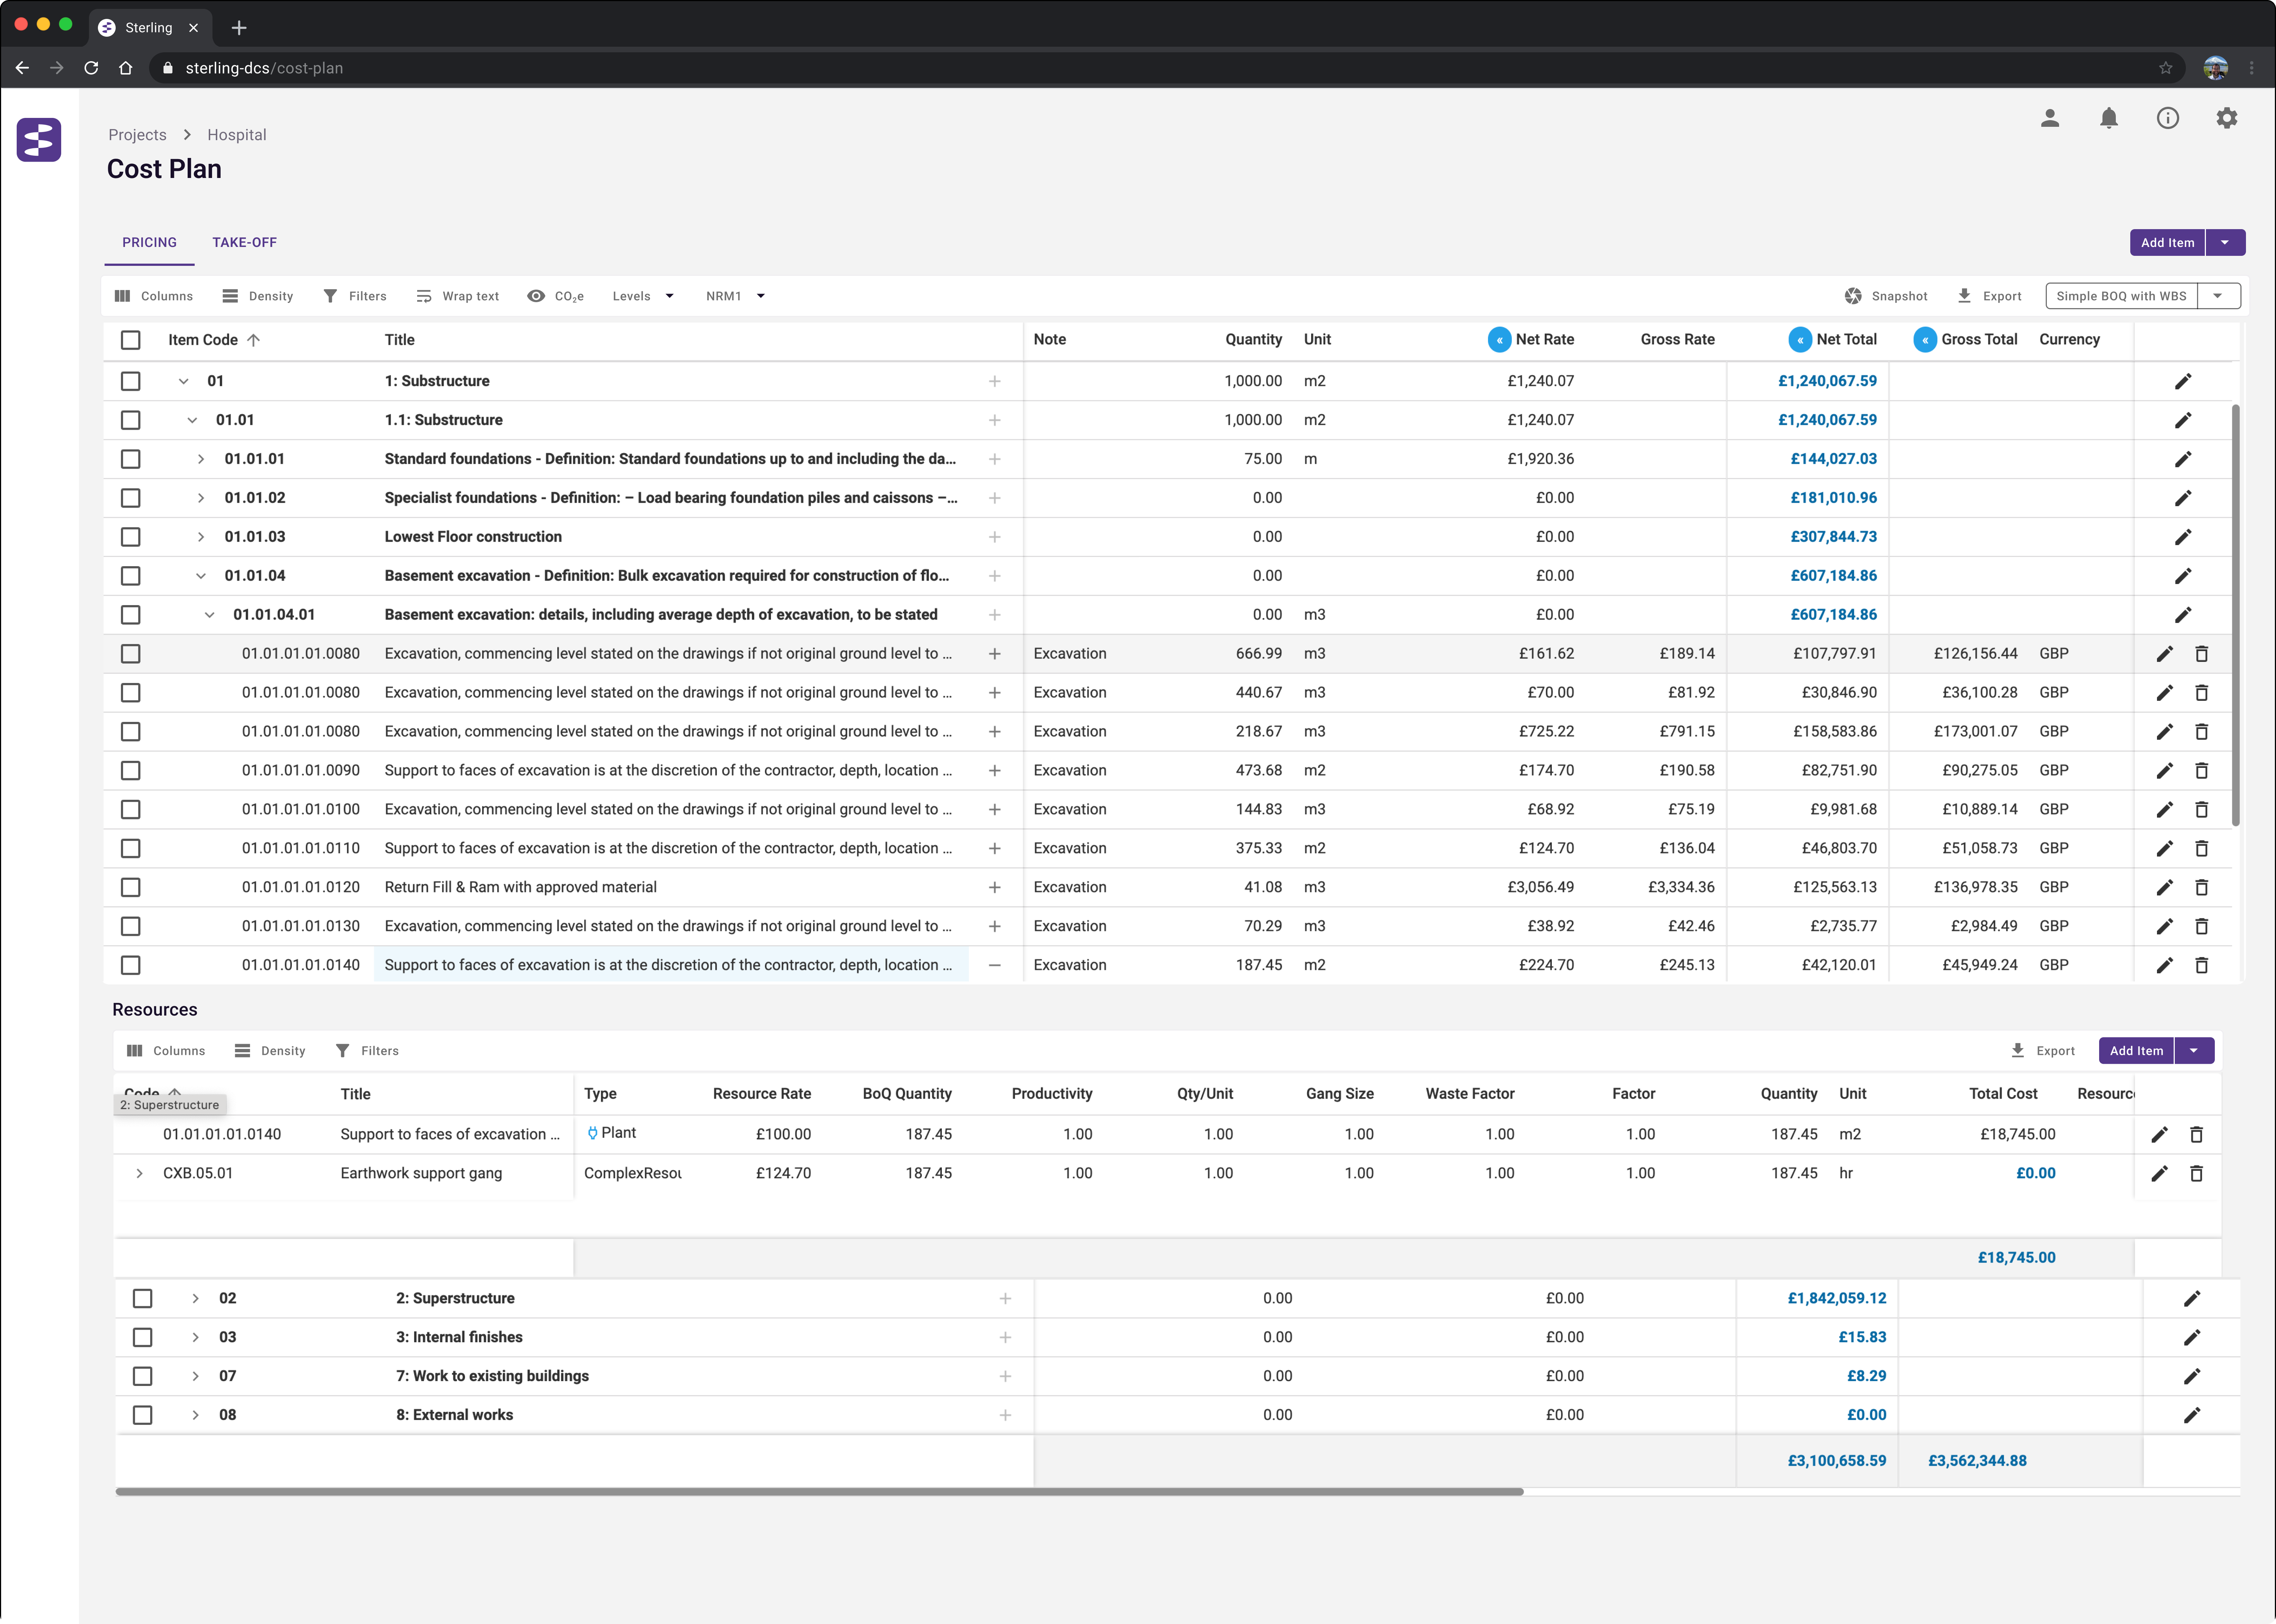2276x1624 pixels.
Task: Open the Levels dropdown
Action: pos(643,296)
